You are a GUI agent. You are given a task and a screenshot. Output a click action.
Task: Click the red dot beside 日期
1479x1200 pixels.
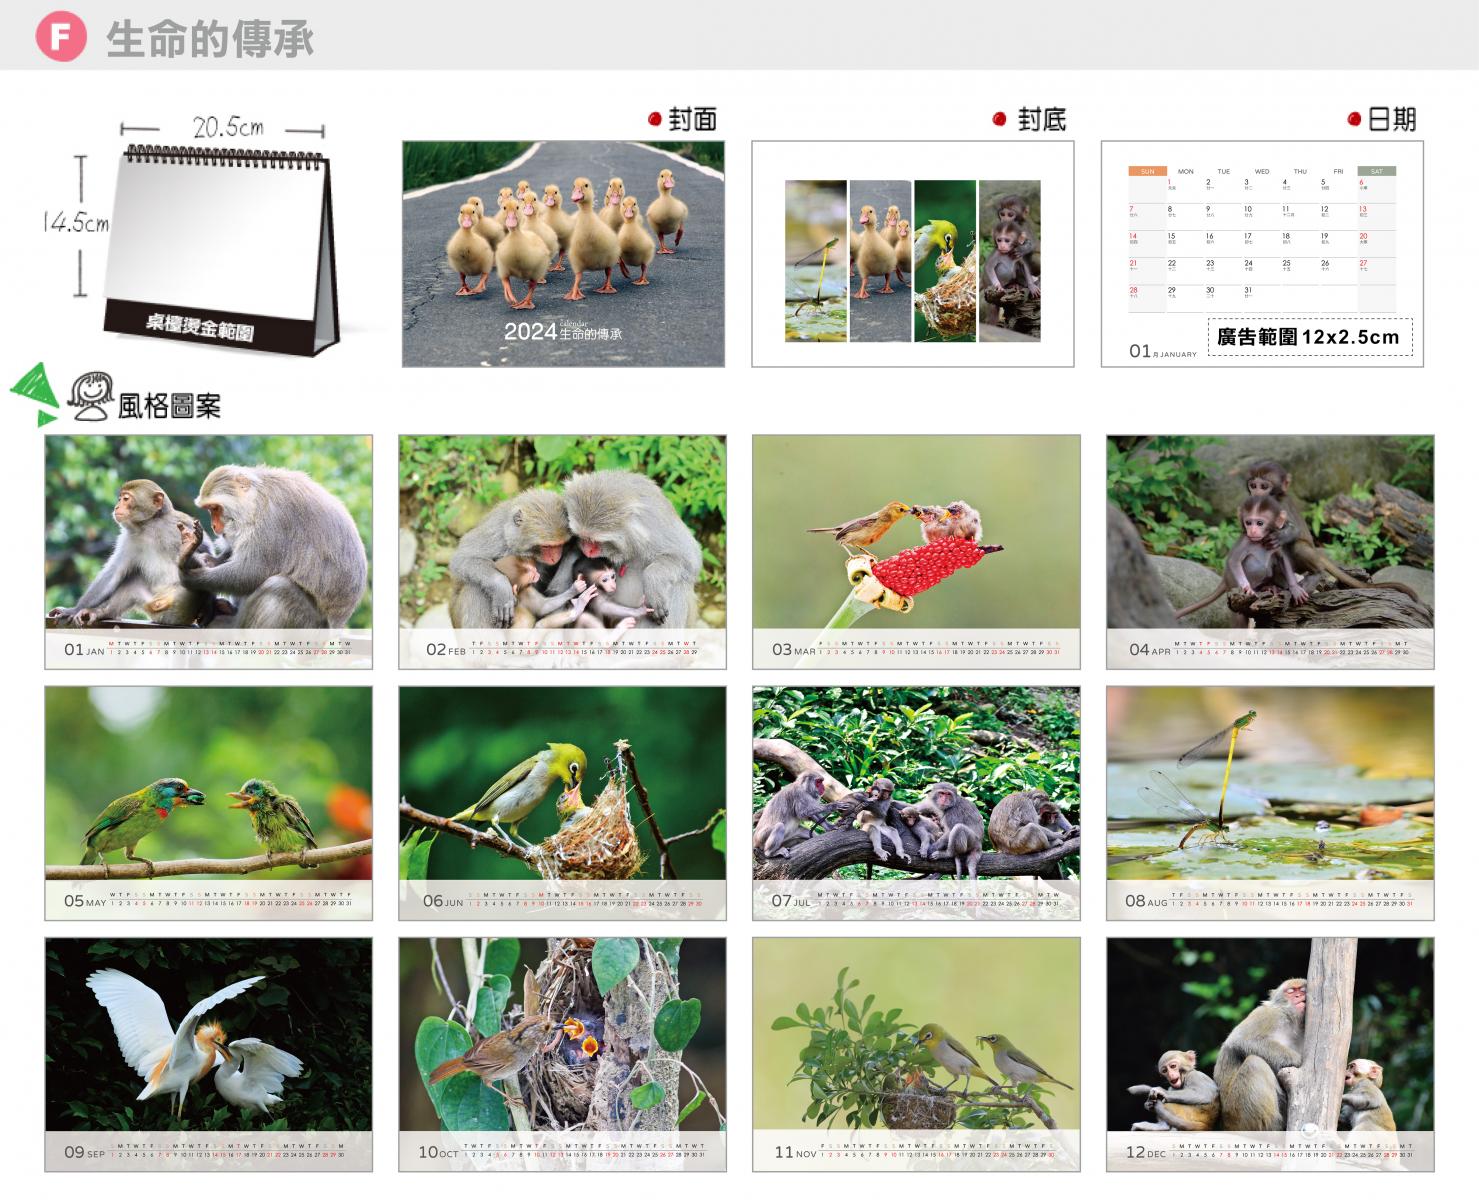tap(1354, 120)
